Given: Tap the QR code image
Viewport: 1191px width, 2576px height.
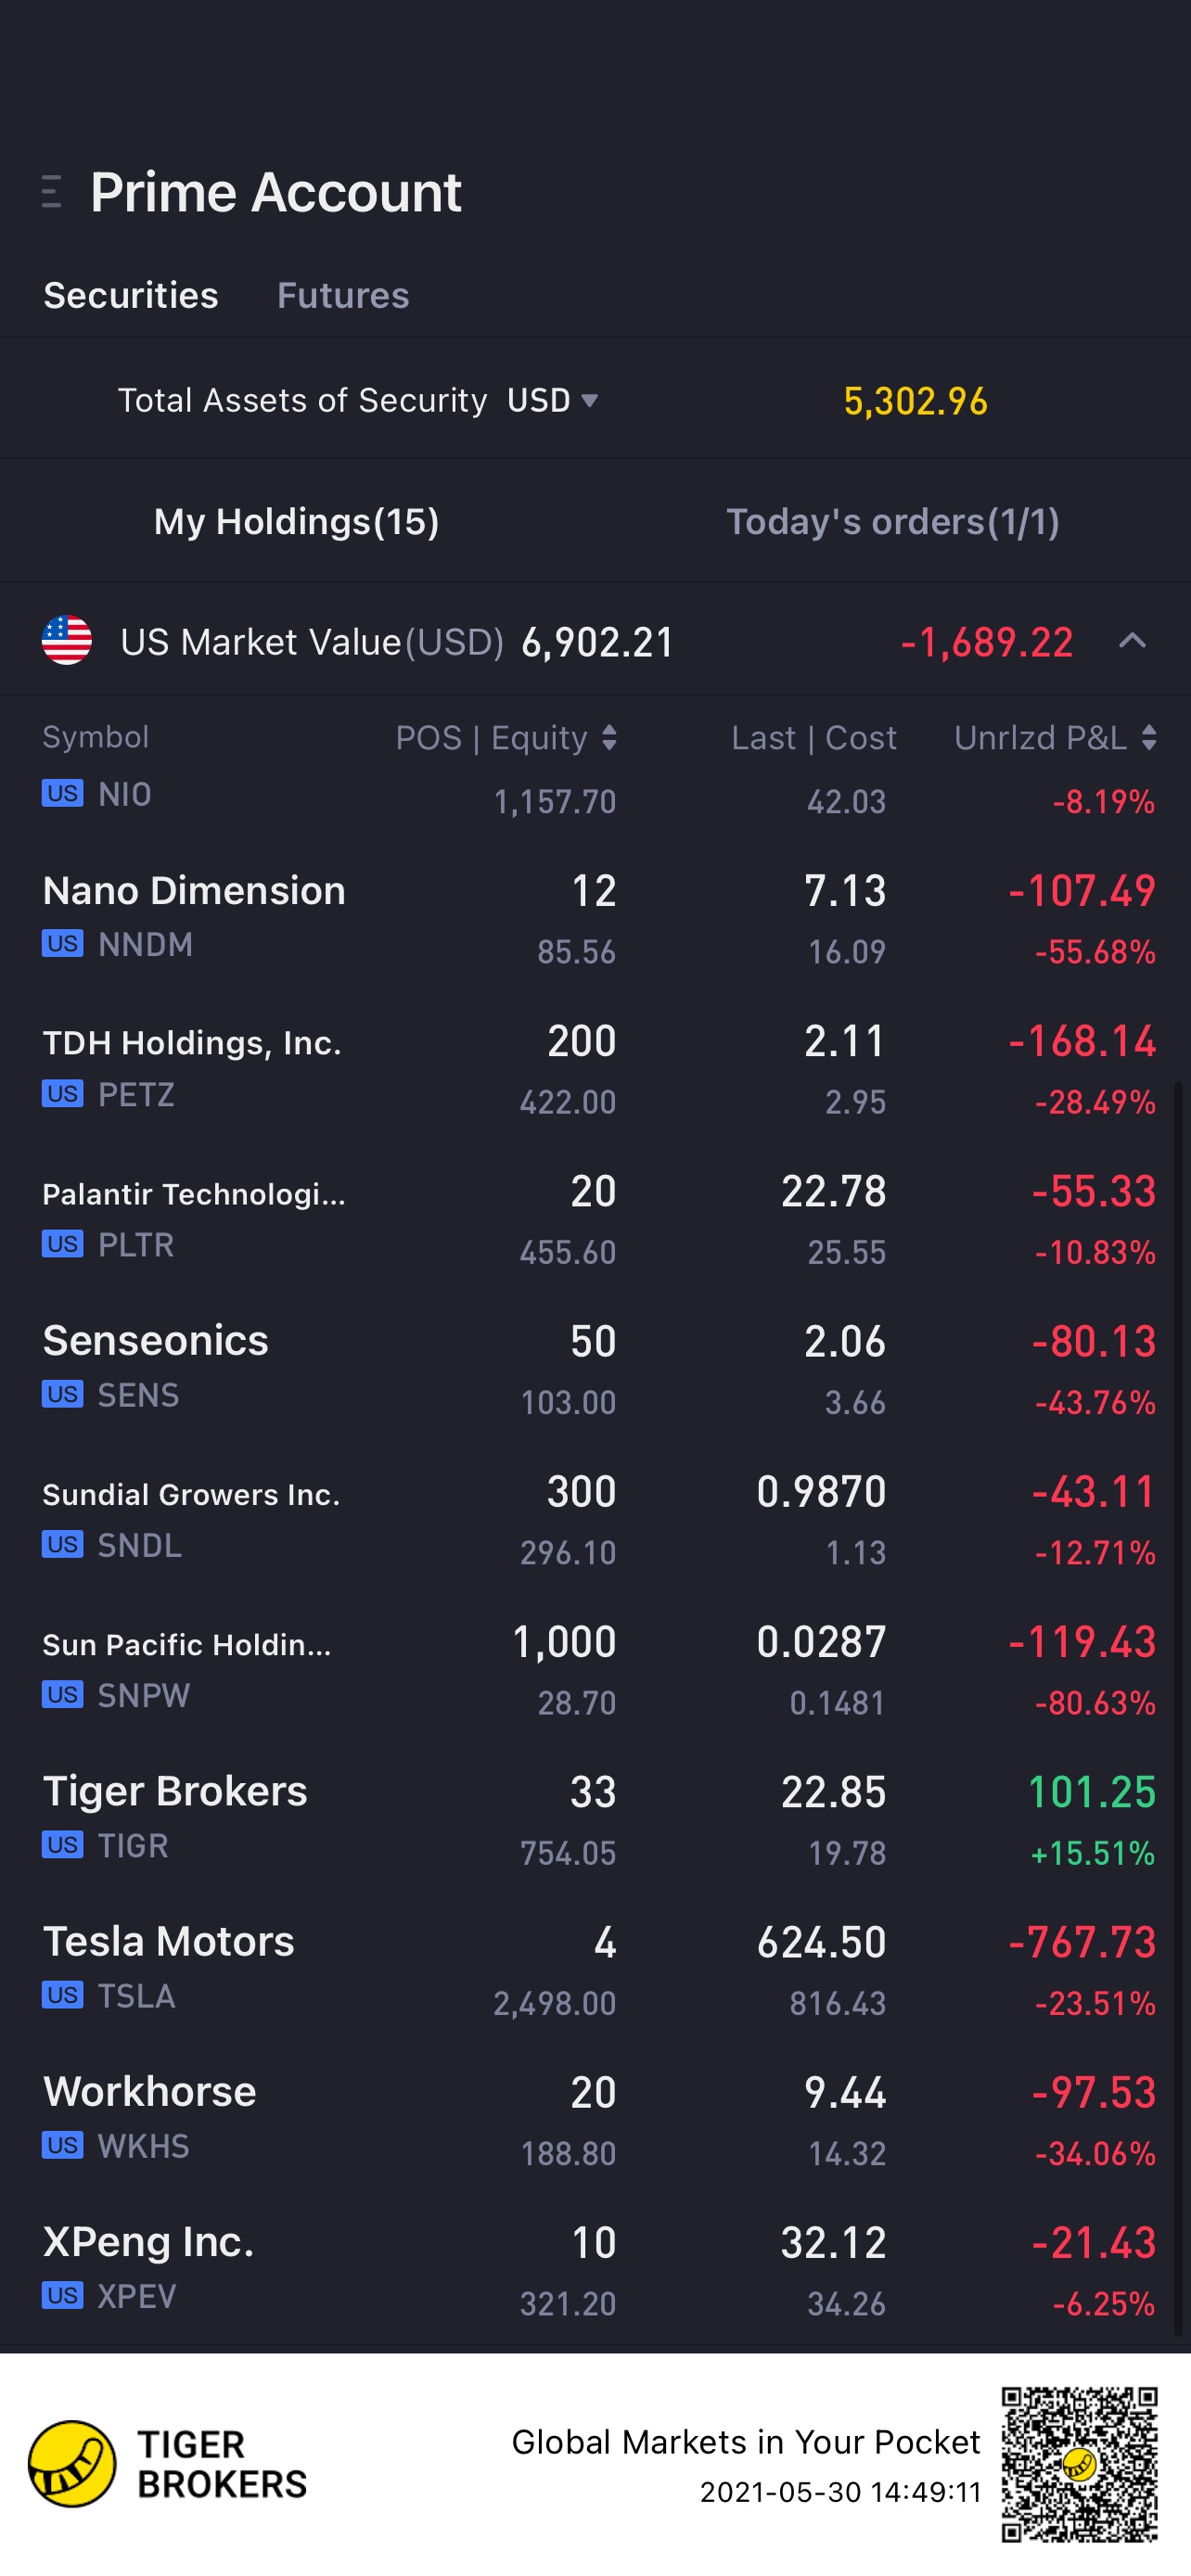Looking at the screenshot, I should pos(1080,2463).
